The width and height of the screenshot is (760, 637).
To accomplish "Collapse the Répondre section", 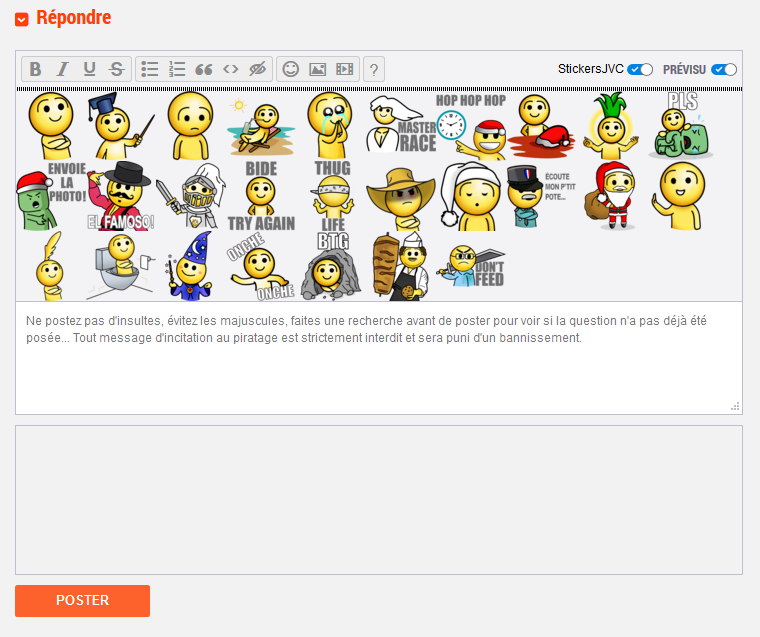I will pos(22,19).
